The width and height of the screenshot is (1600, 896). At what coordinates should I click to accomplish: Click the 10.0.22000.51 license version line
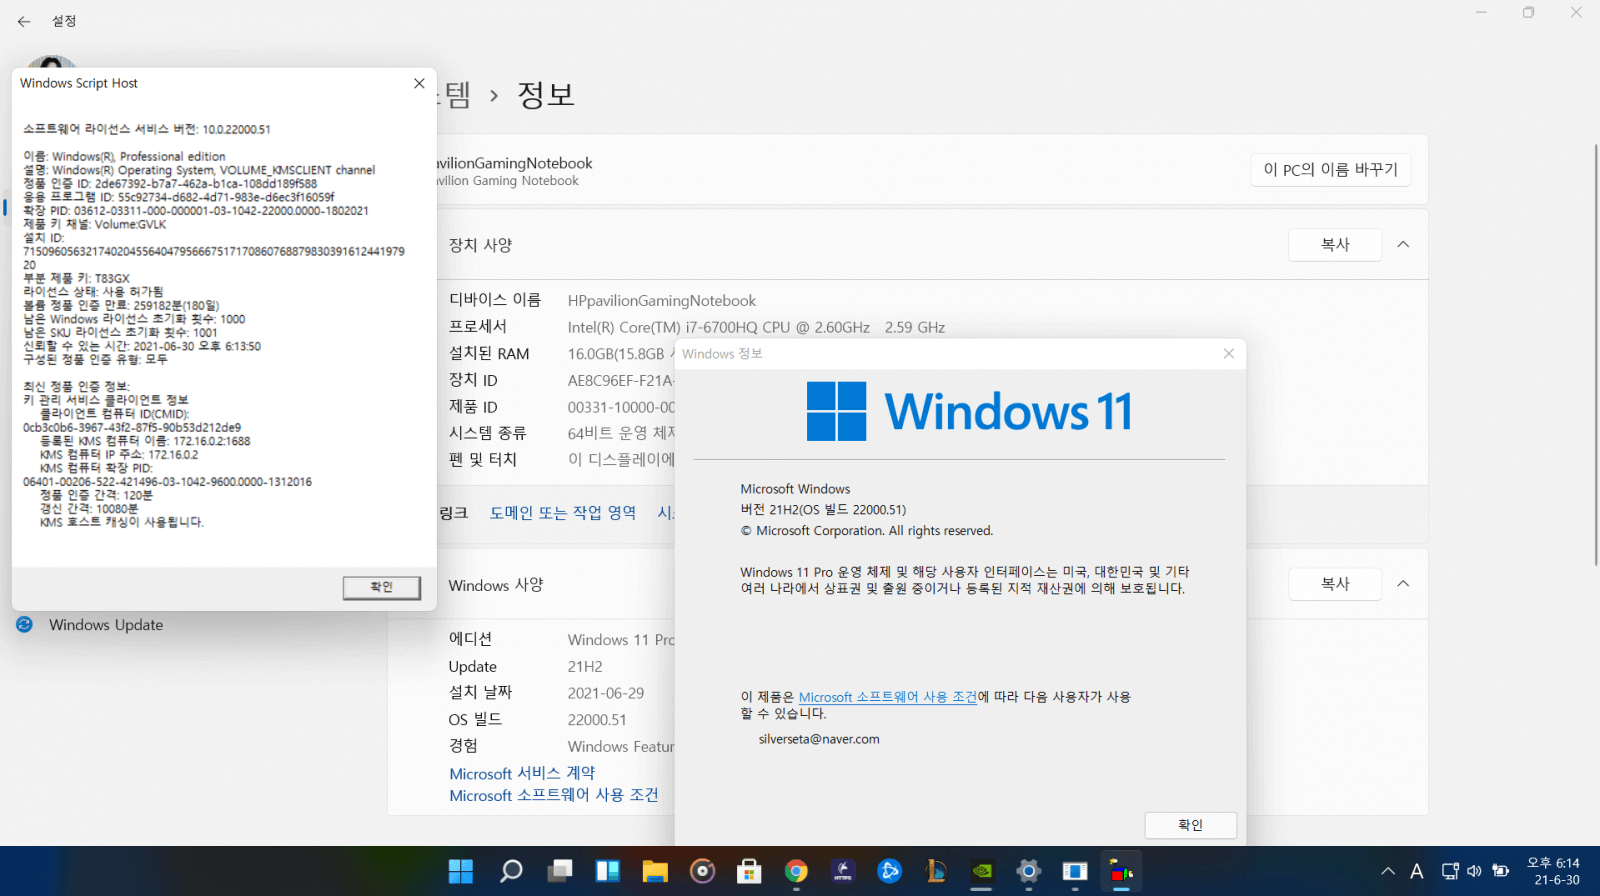(146, 129)
